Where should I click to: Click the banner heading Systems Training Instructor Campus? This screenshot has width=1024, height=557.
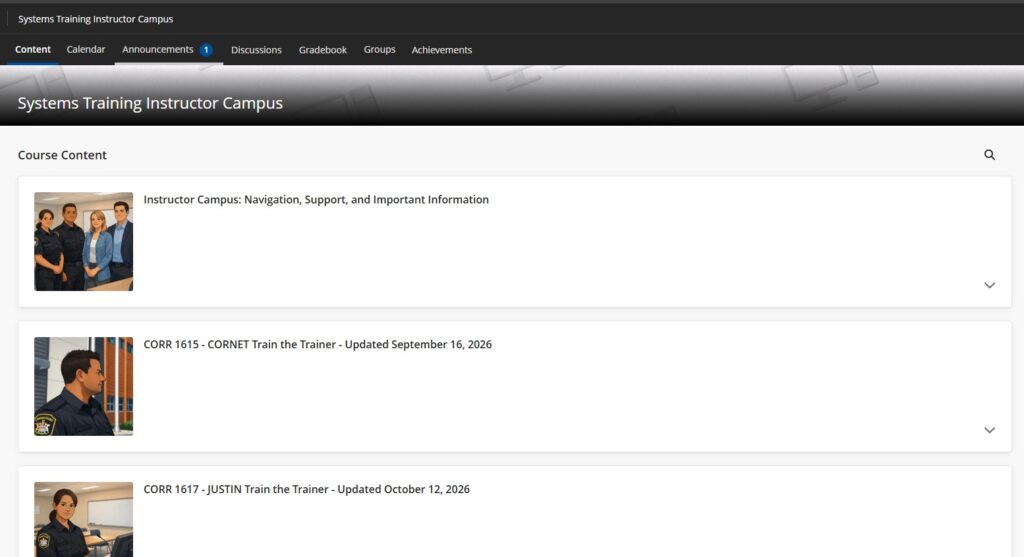click(x=150, y=103)
